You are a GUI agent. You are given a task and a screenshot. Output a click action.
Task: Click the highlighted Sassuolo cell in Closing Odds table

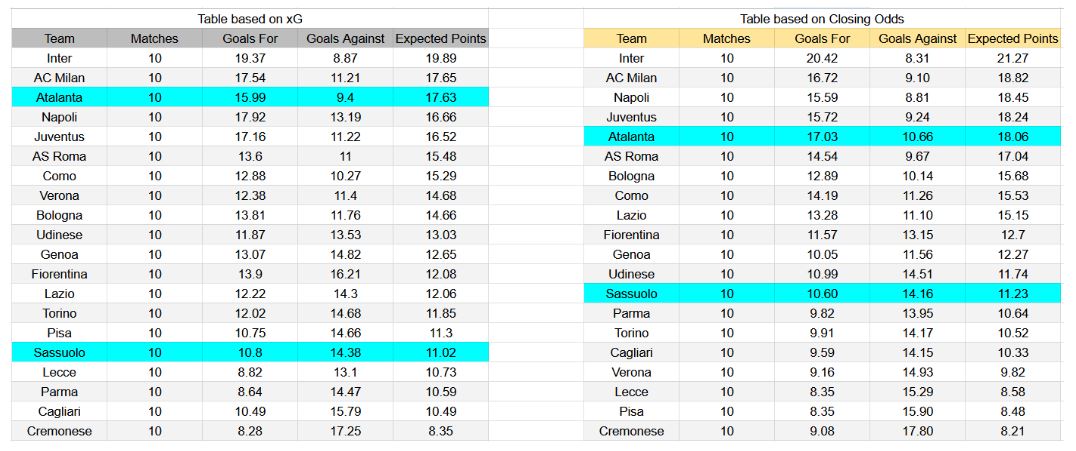tap(631, 293)
